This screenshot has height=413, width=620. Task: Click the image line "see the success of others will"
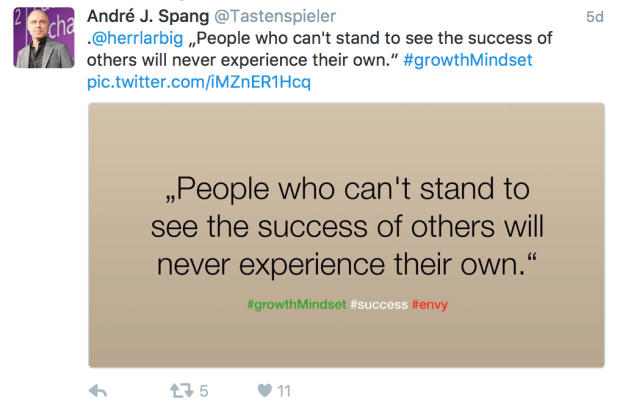pyautogui.click(x=345, y=229)
